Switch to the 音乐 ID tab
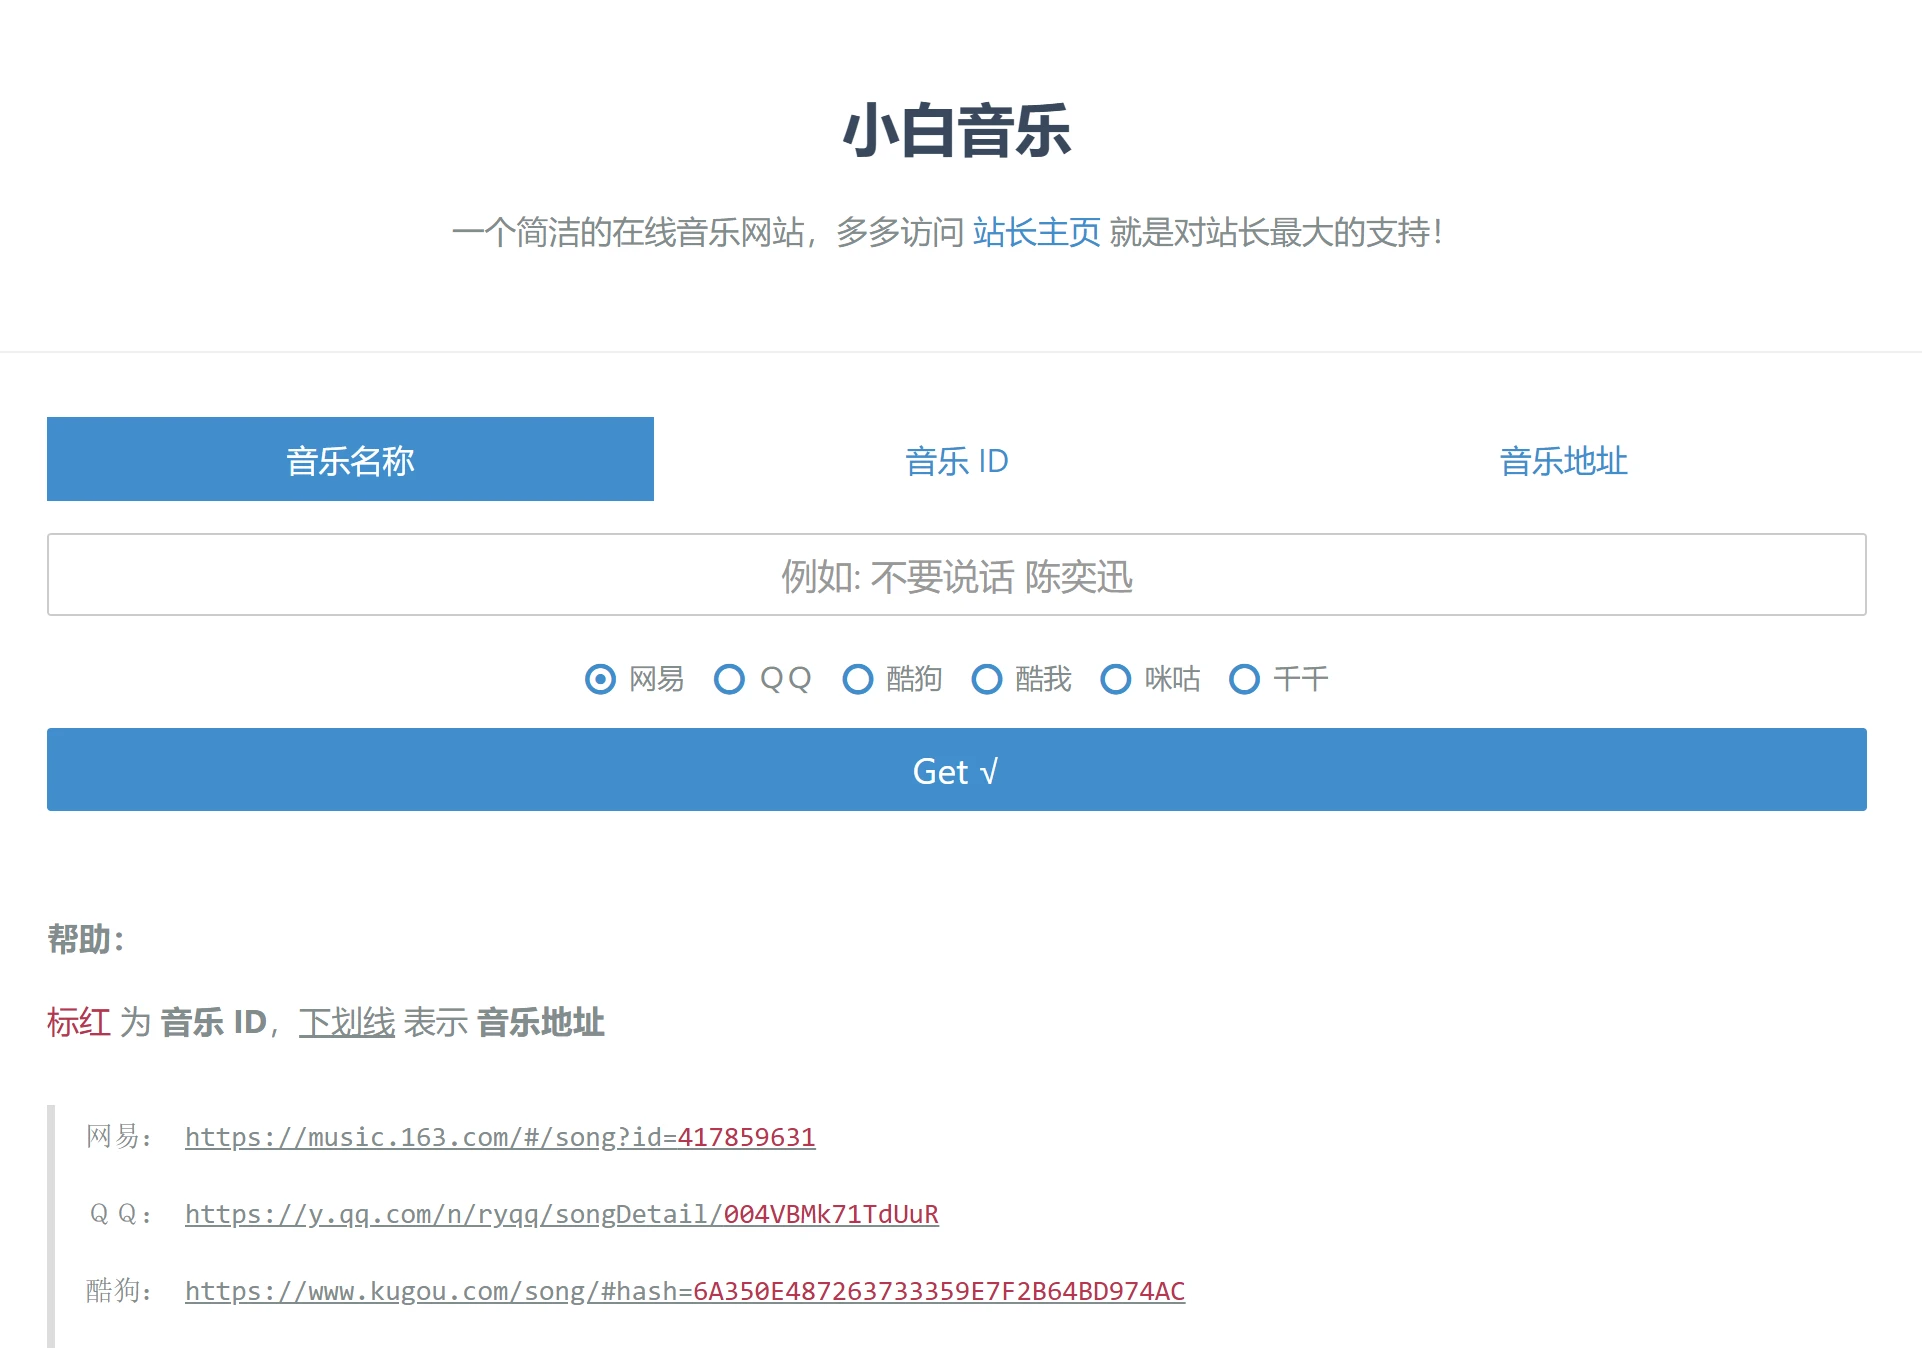Image resolution: width=1922 pixels, height=1348 pixels. (x=956, y=461)
